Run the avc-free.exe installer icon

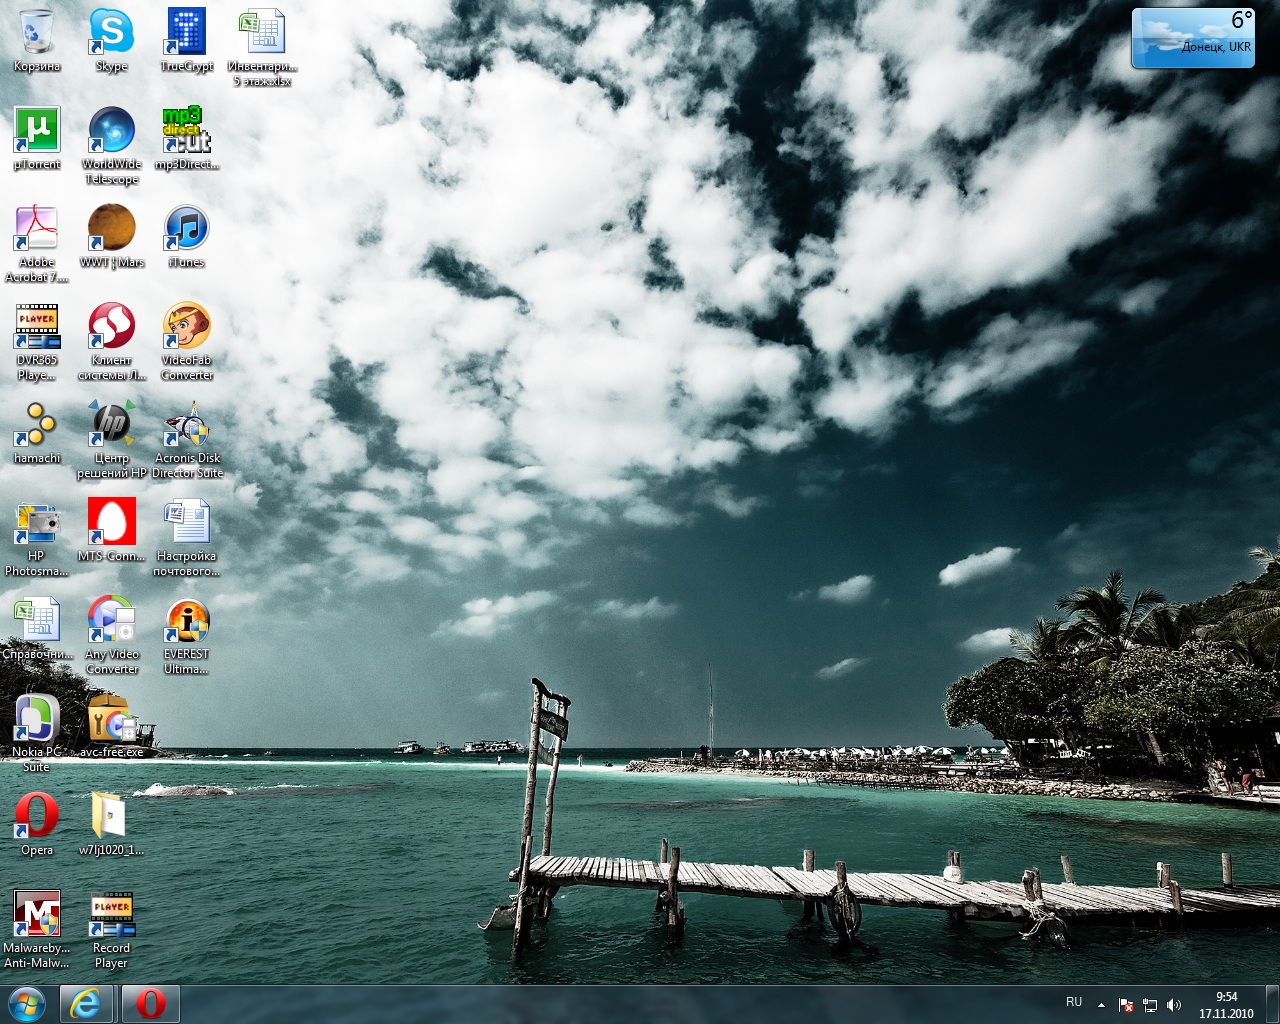[x=111, y=727]
